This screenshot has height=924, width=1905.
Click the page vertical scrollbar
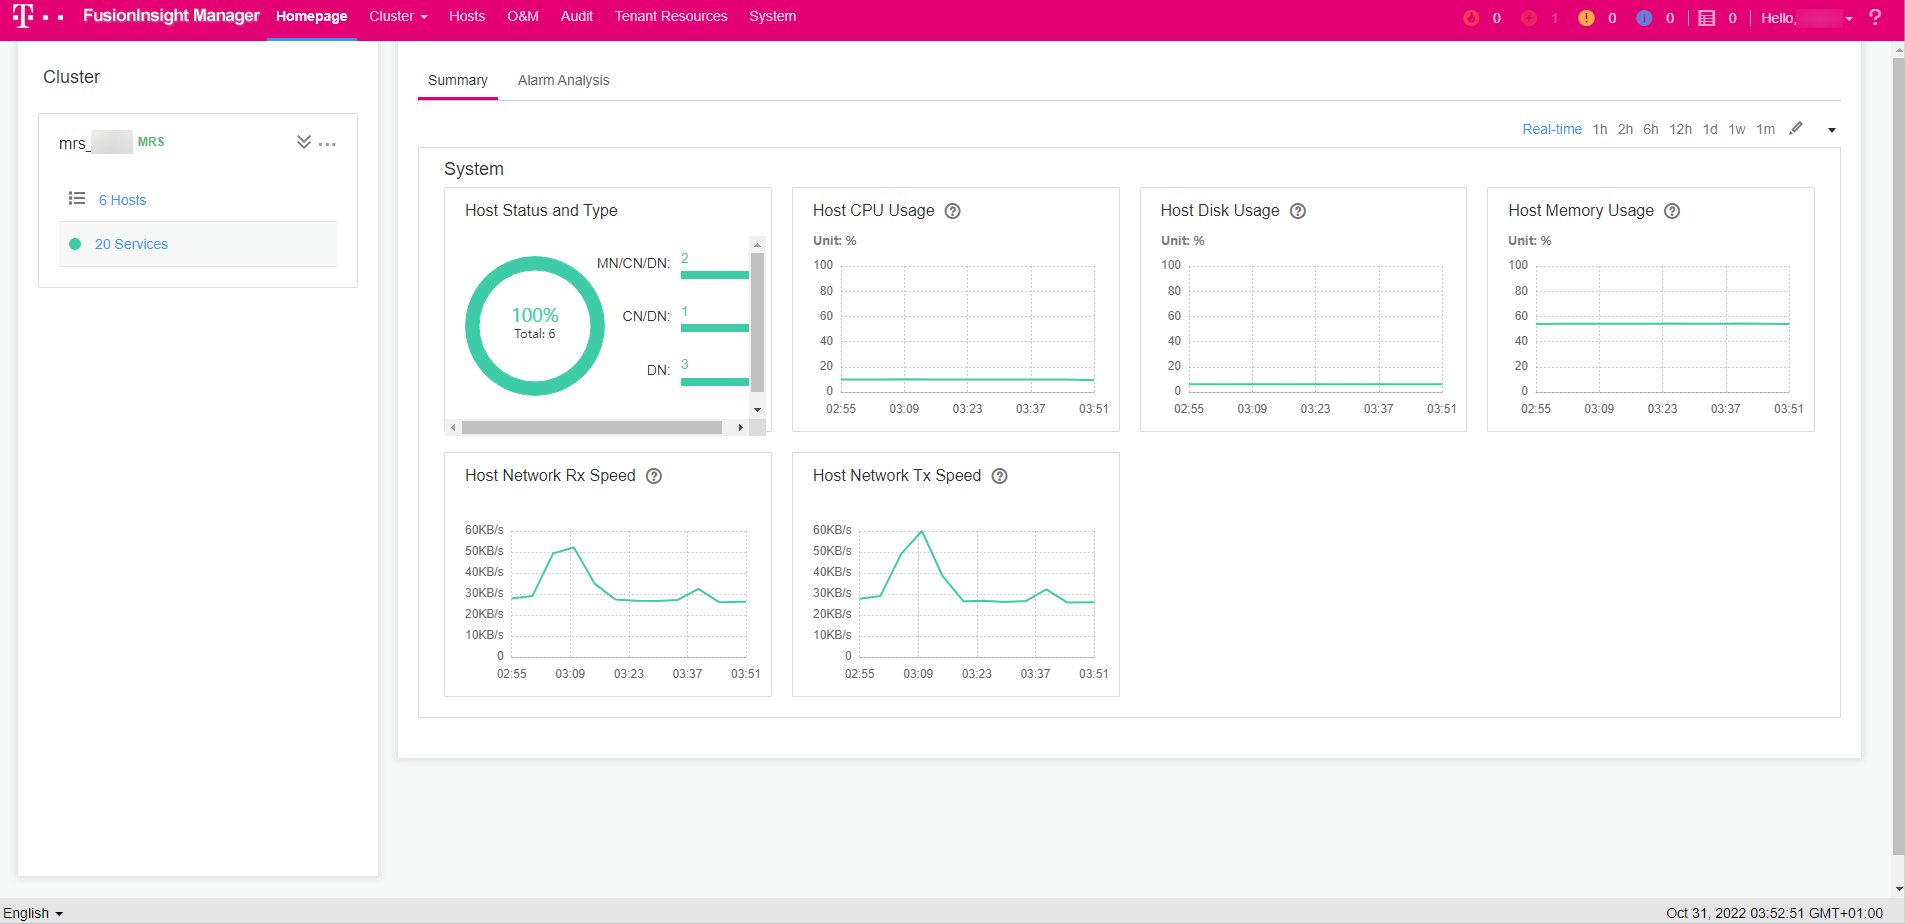pos(1898,457)
